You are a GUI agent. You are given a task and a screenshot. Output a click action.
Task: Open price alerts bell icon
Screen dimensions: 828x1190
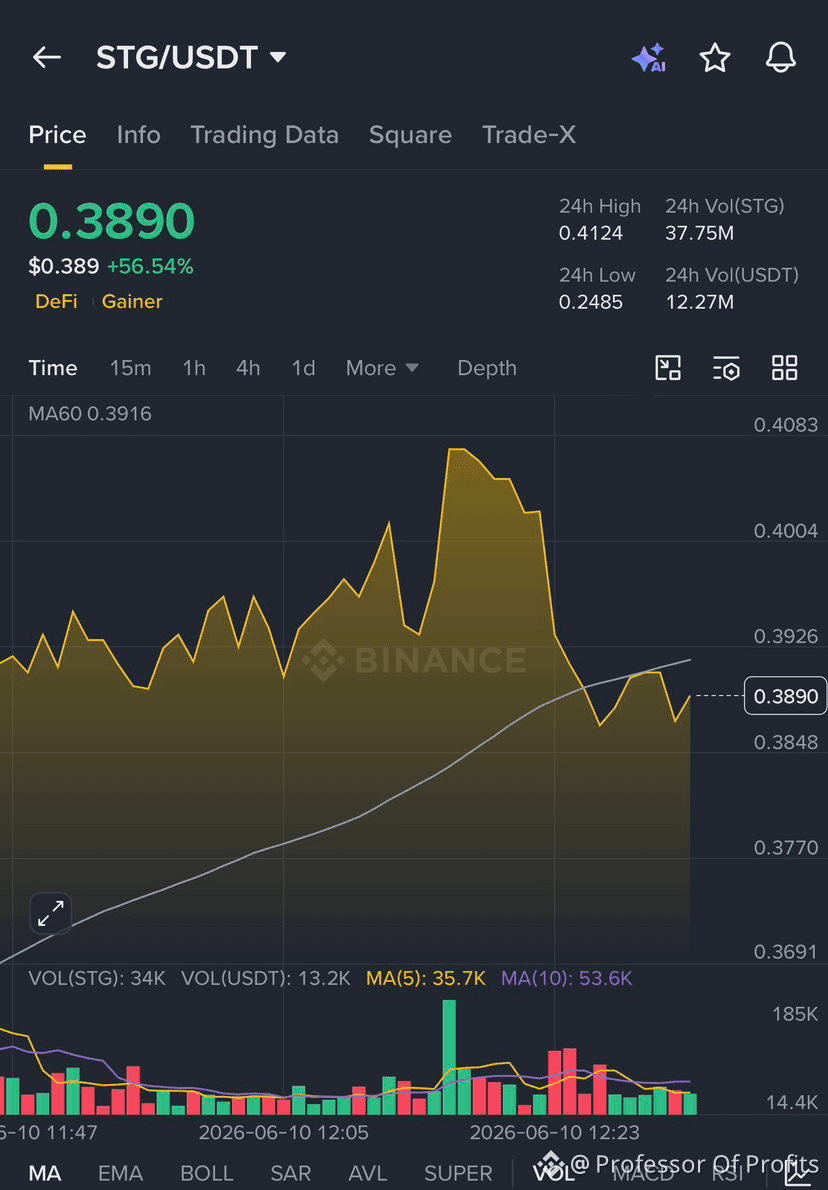click(x=780, y=58)
